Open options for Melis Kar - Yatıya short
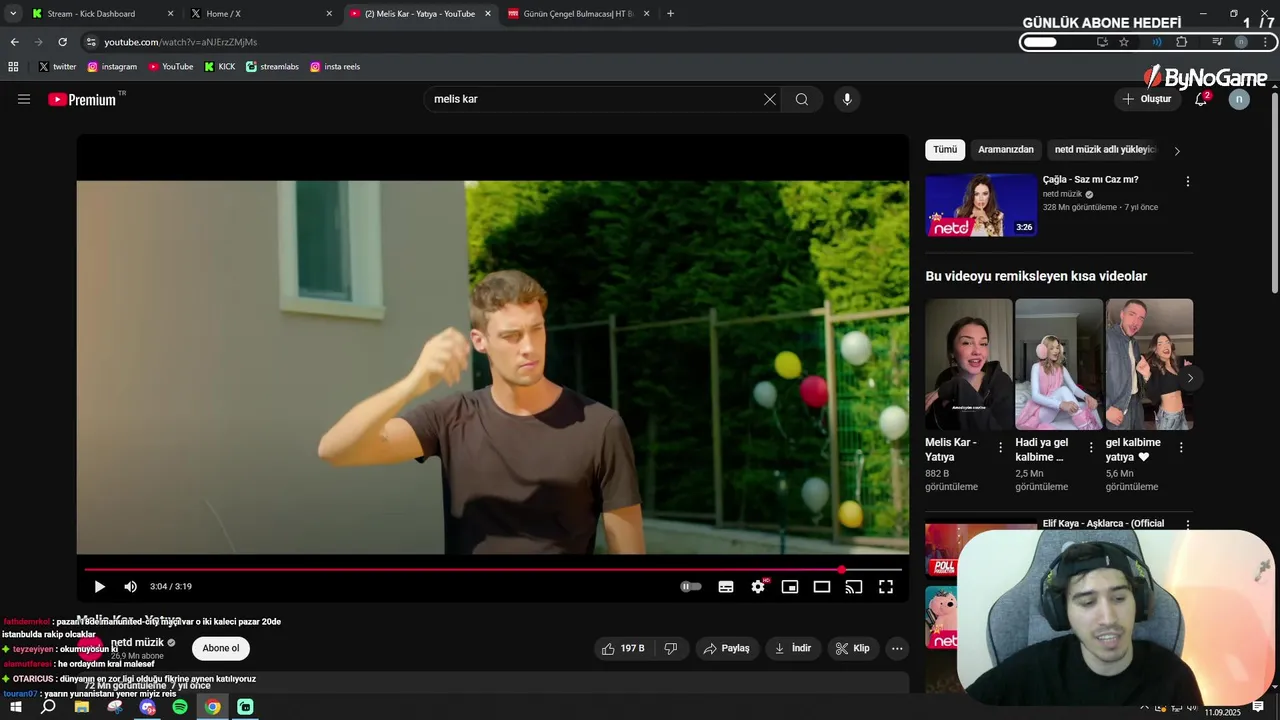Screen dimensions: 1280x720 pos(1000,447)
